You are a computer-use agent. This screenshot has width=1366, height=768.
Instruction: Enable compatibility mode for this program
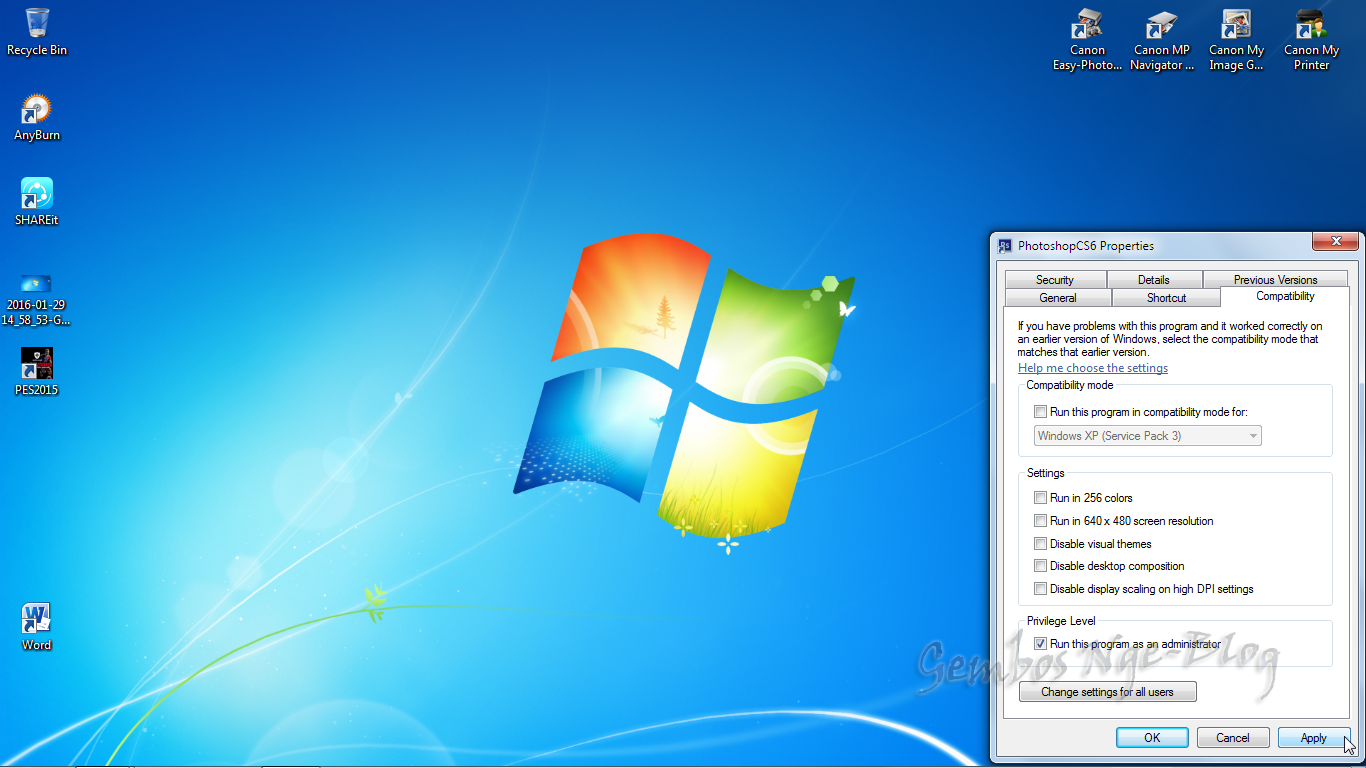click(x=1040, y=411)
